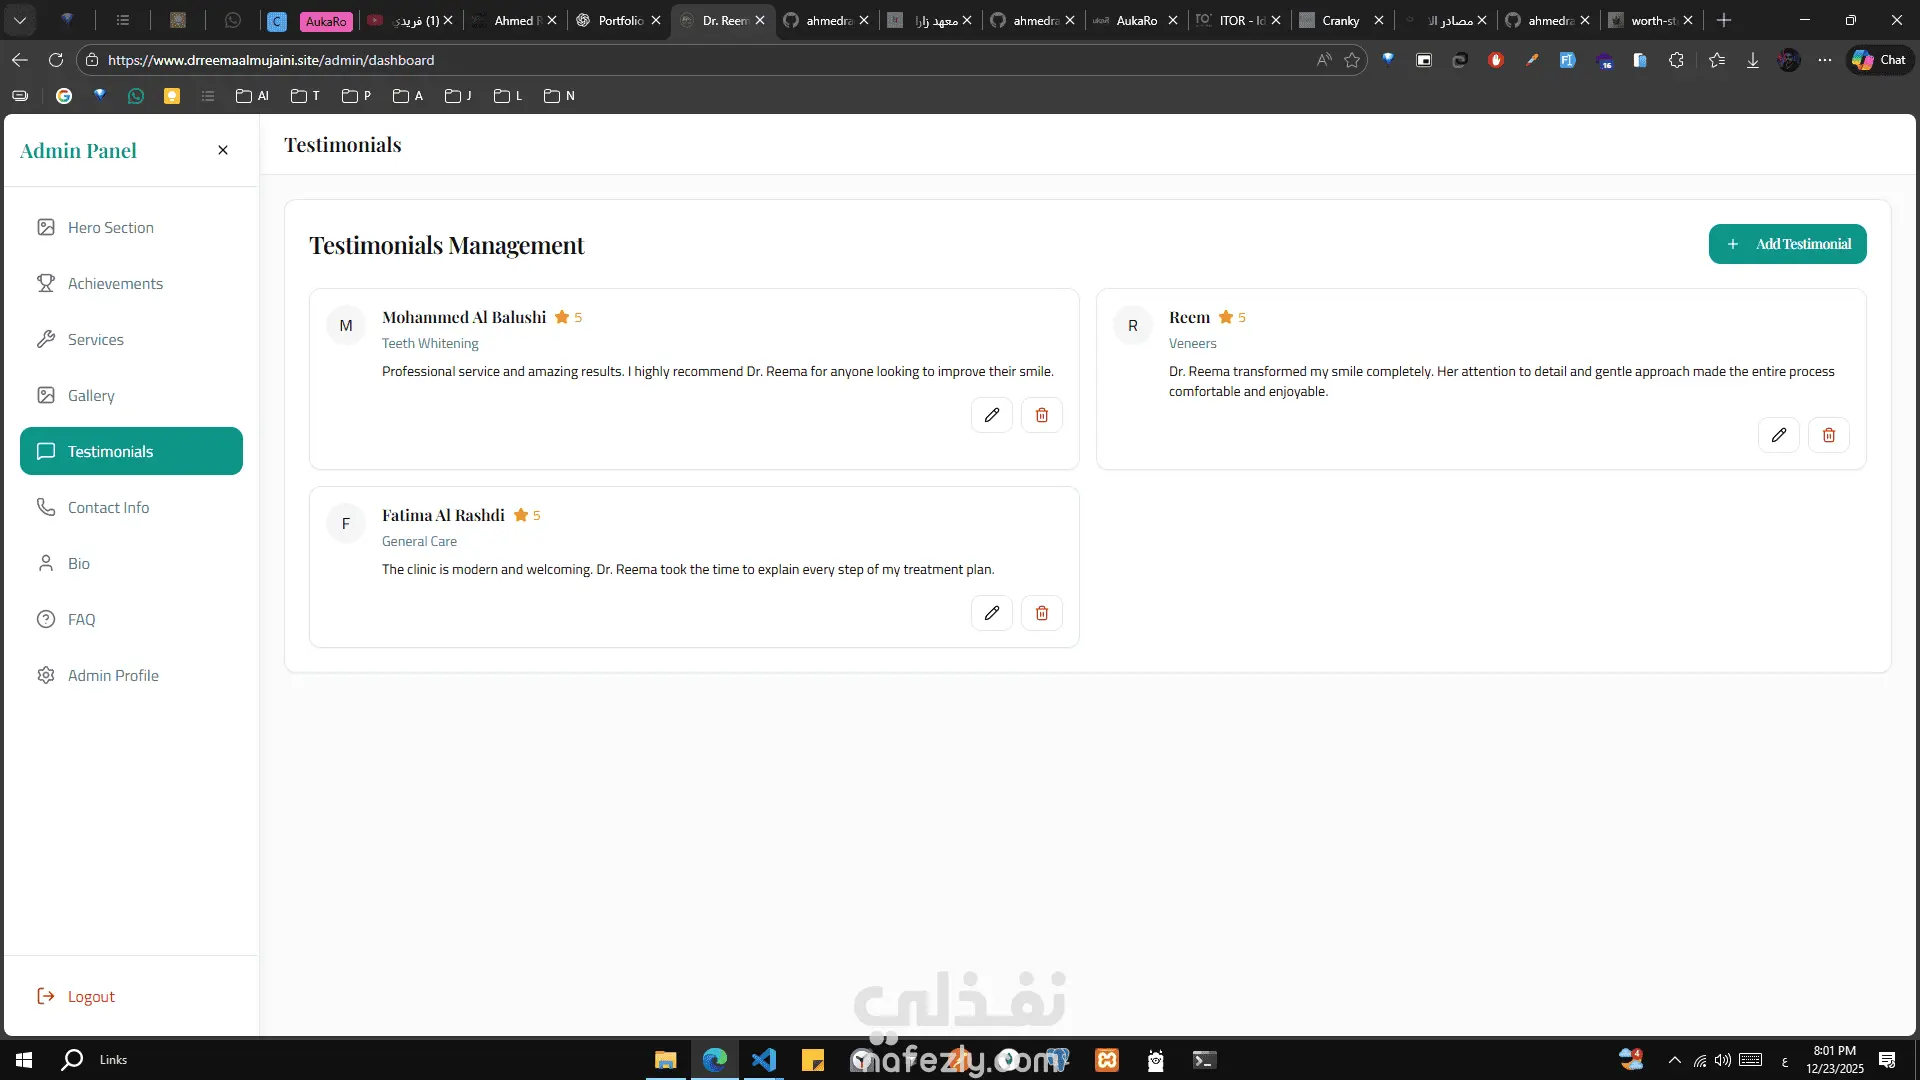Go to the Achievements section
This screenshot has width=1920, height=1080.
point(115,284)
